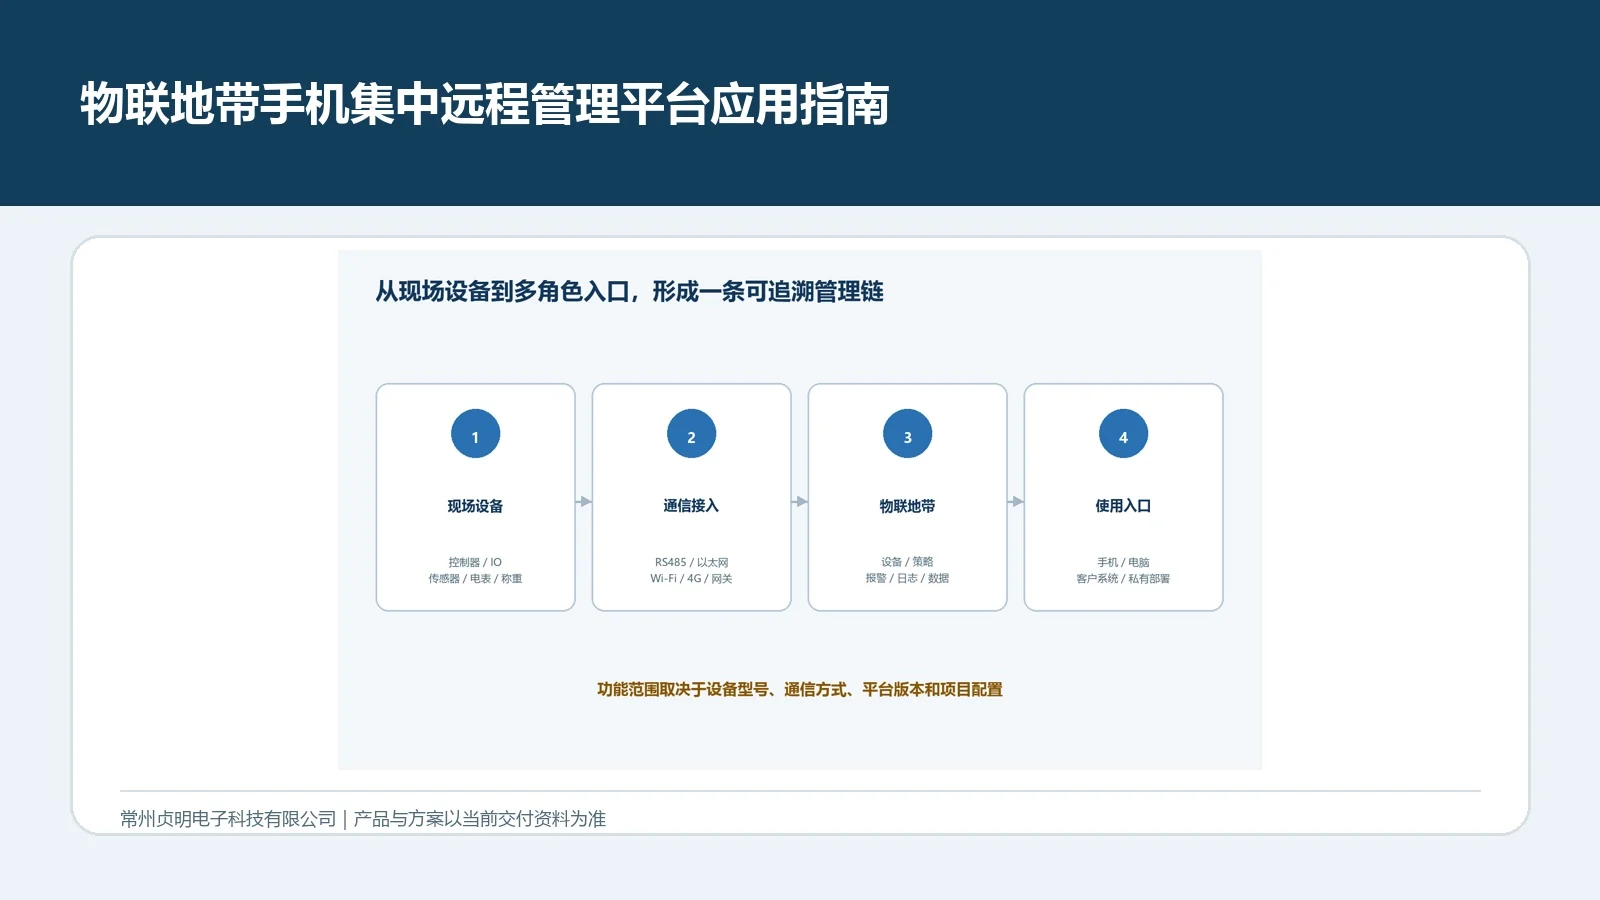
Task: Select the 现场设备 card heading
Action: 475,506
